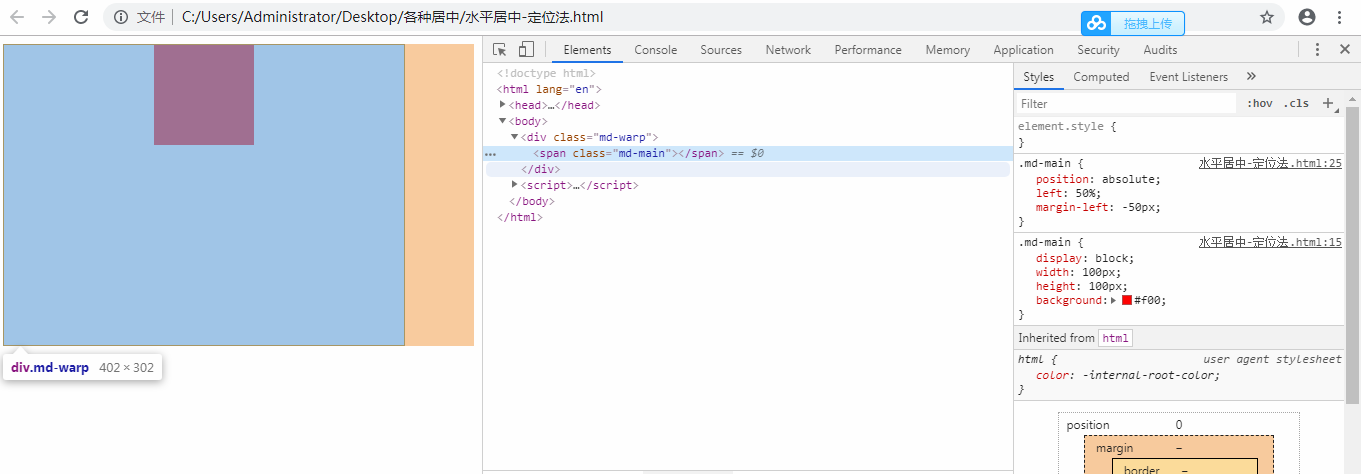This screenshot has width=1361, height=474.
Task: Click the cloud upload extension button
Action: 1132,23
